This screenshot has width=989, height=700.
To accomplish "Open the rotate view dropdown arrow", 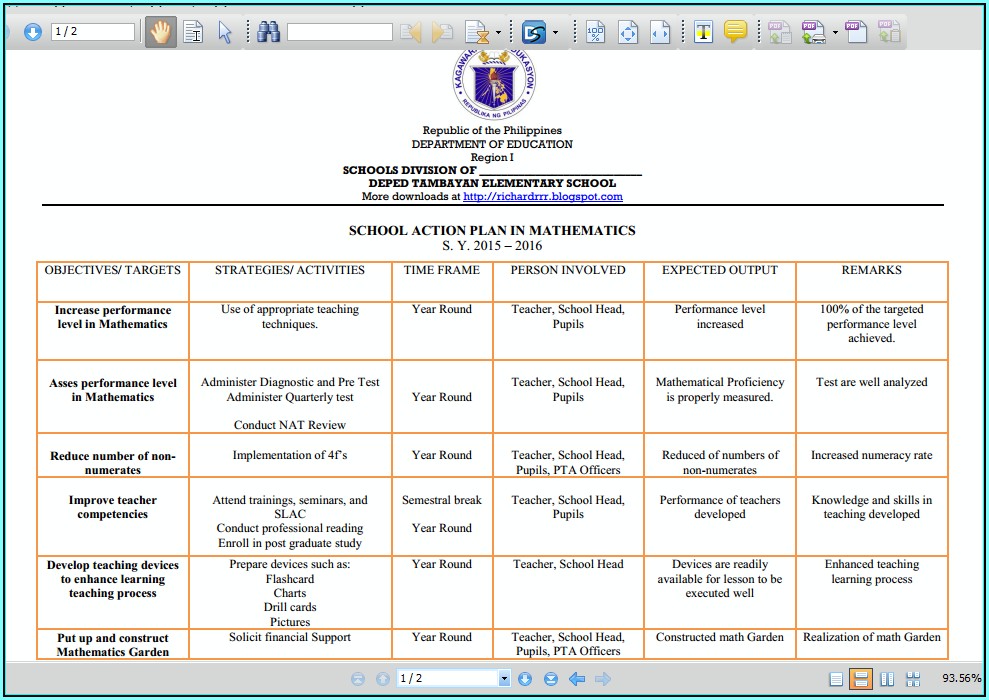I will pos(555,32).
